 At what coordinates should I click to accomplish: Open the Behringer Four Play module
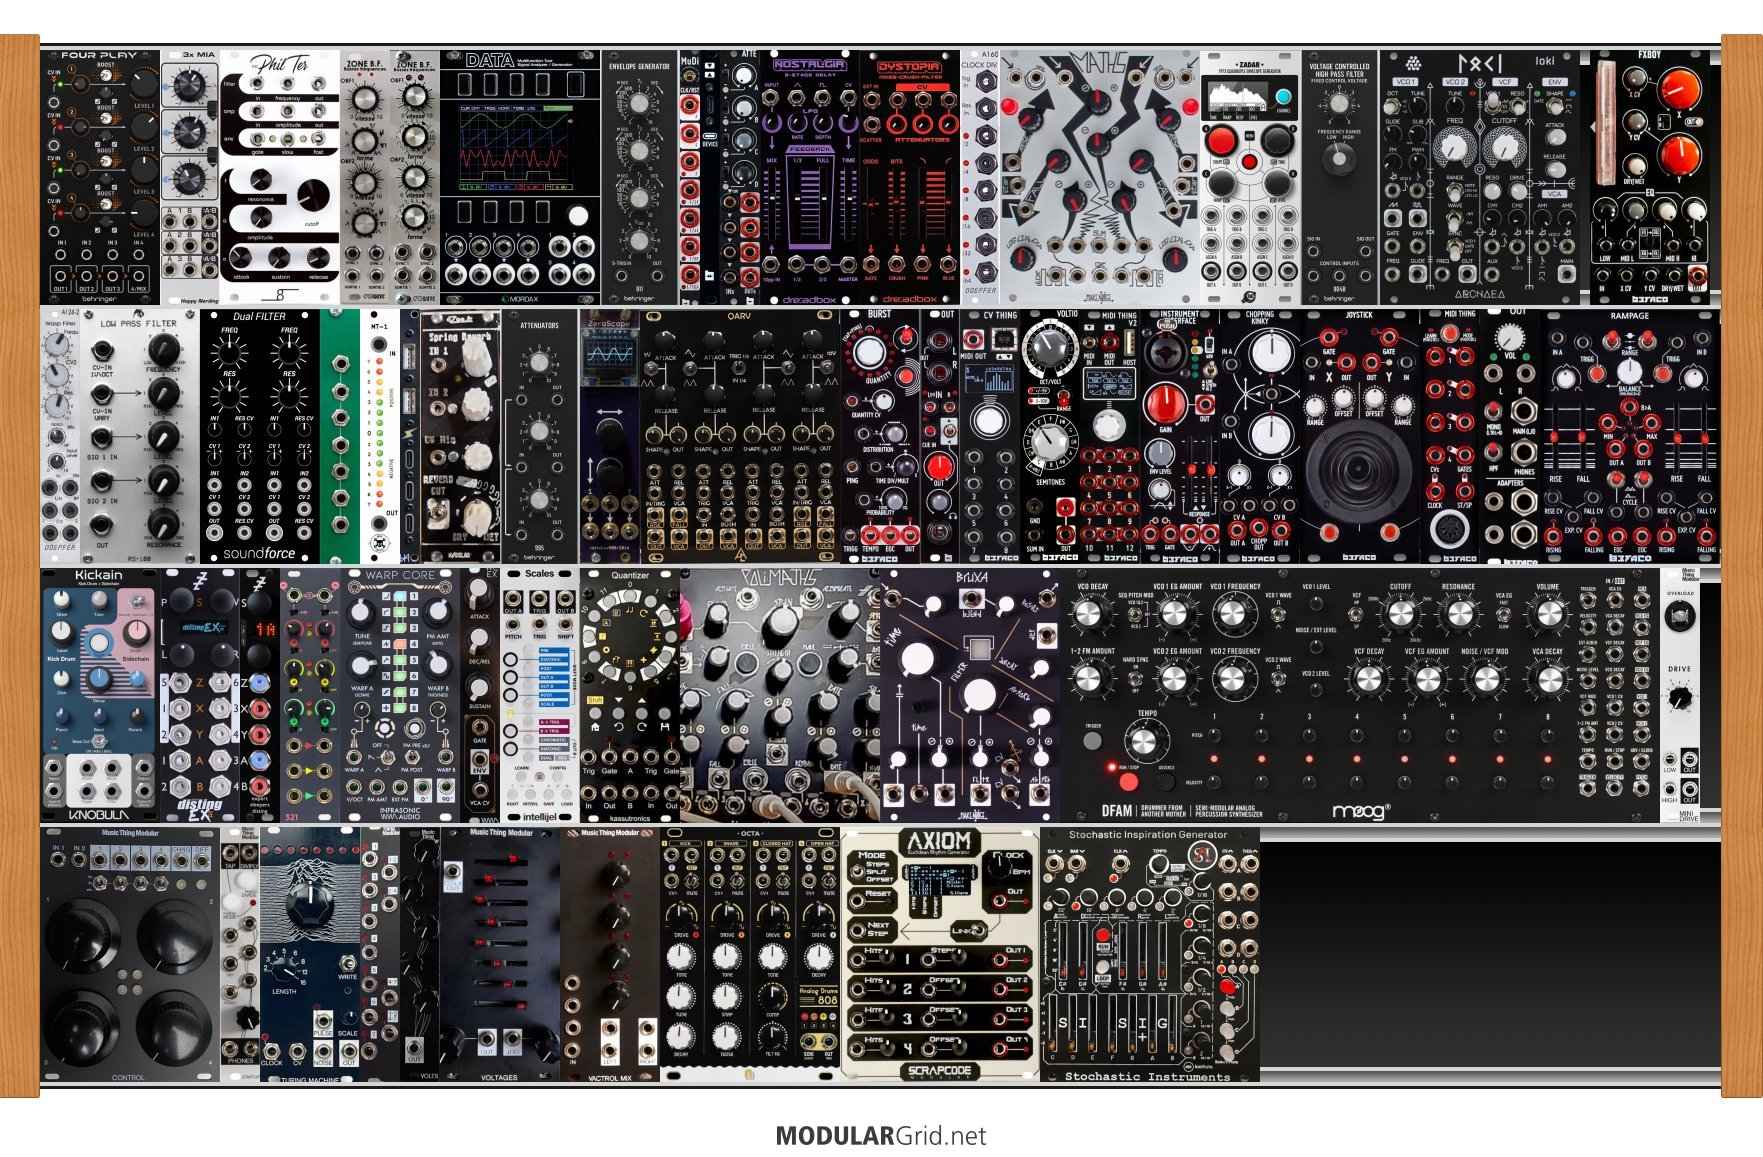(100, 176)
